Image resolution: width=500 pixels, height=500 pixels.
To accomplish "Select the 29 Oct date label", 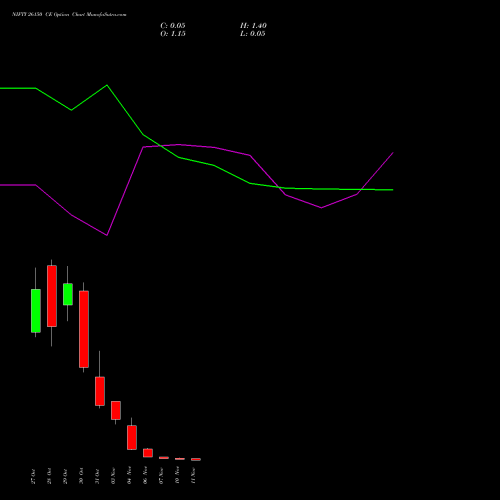I will pos(65,476).
